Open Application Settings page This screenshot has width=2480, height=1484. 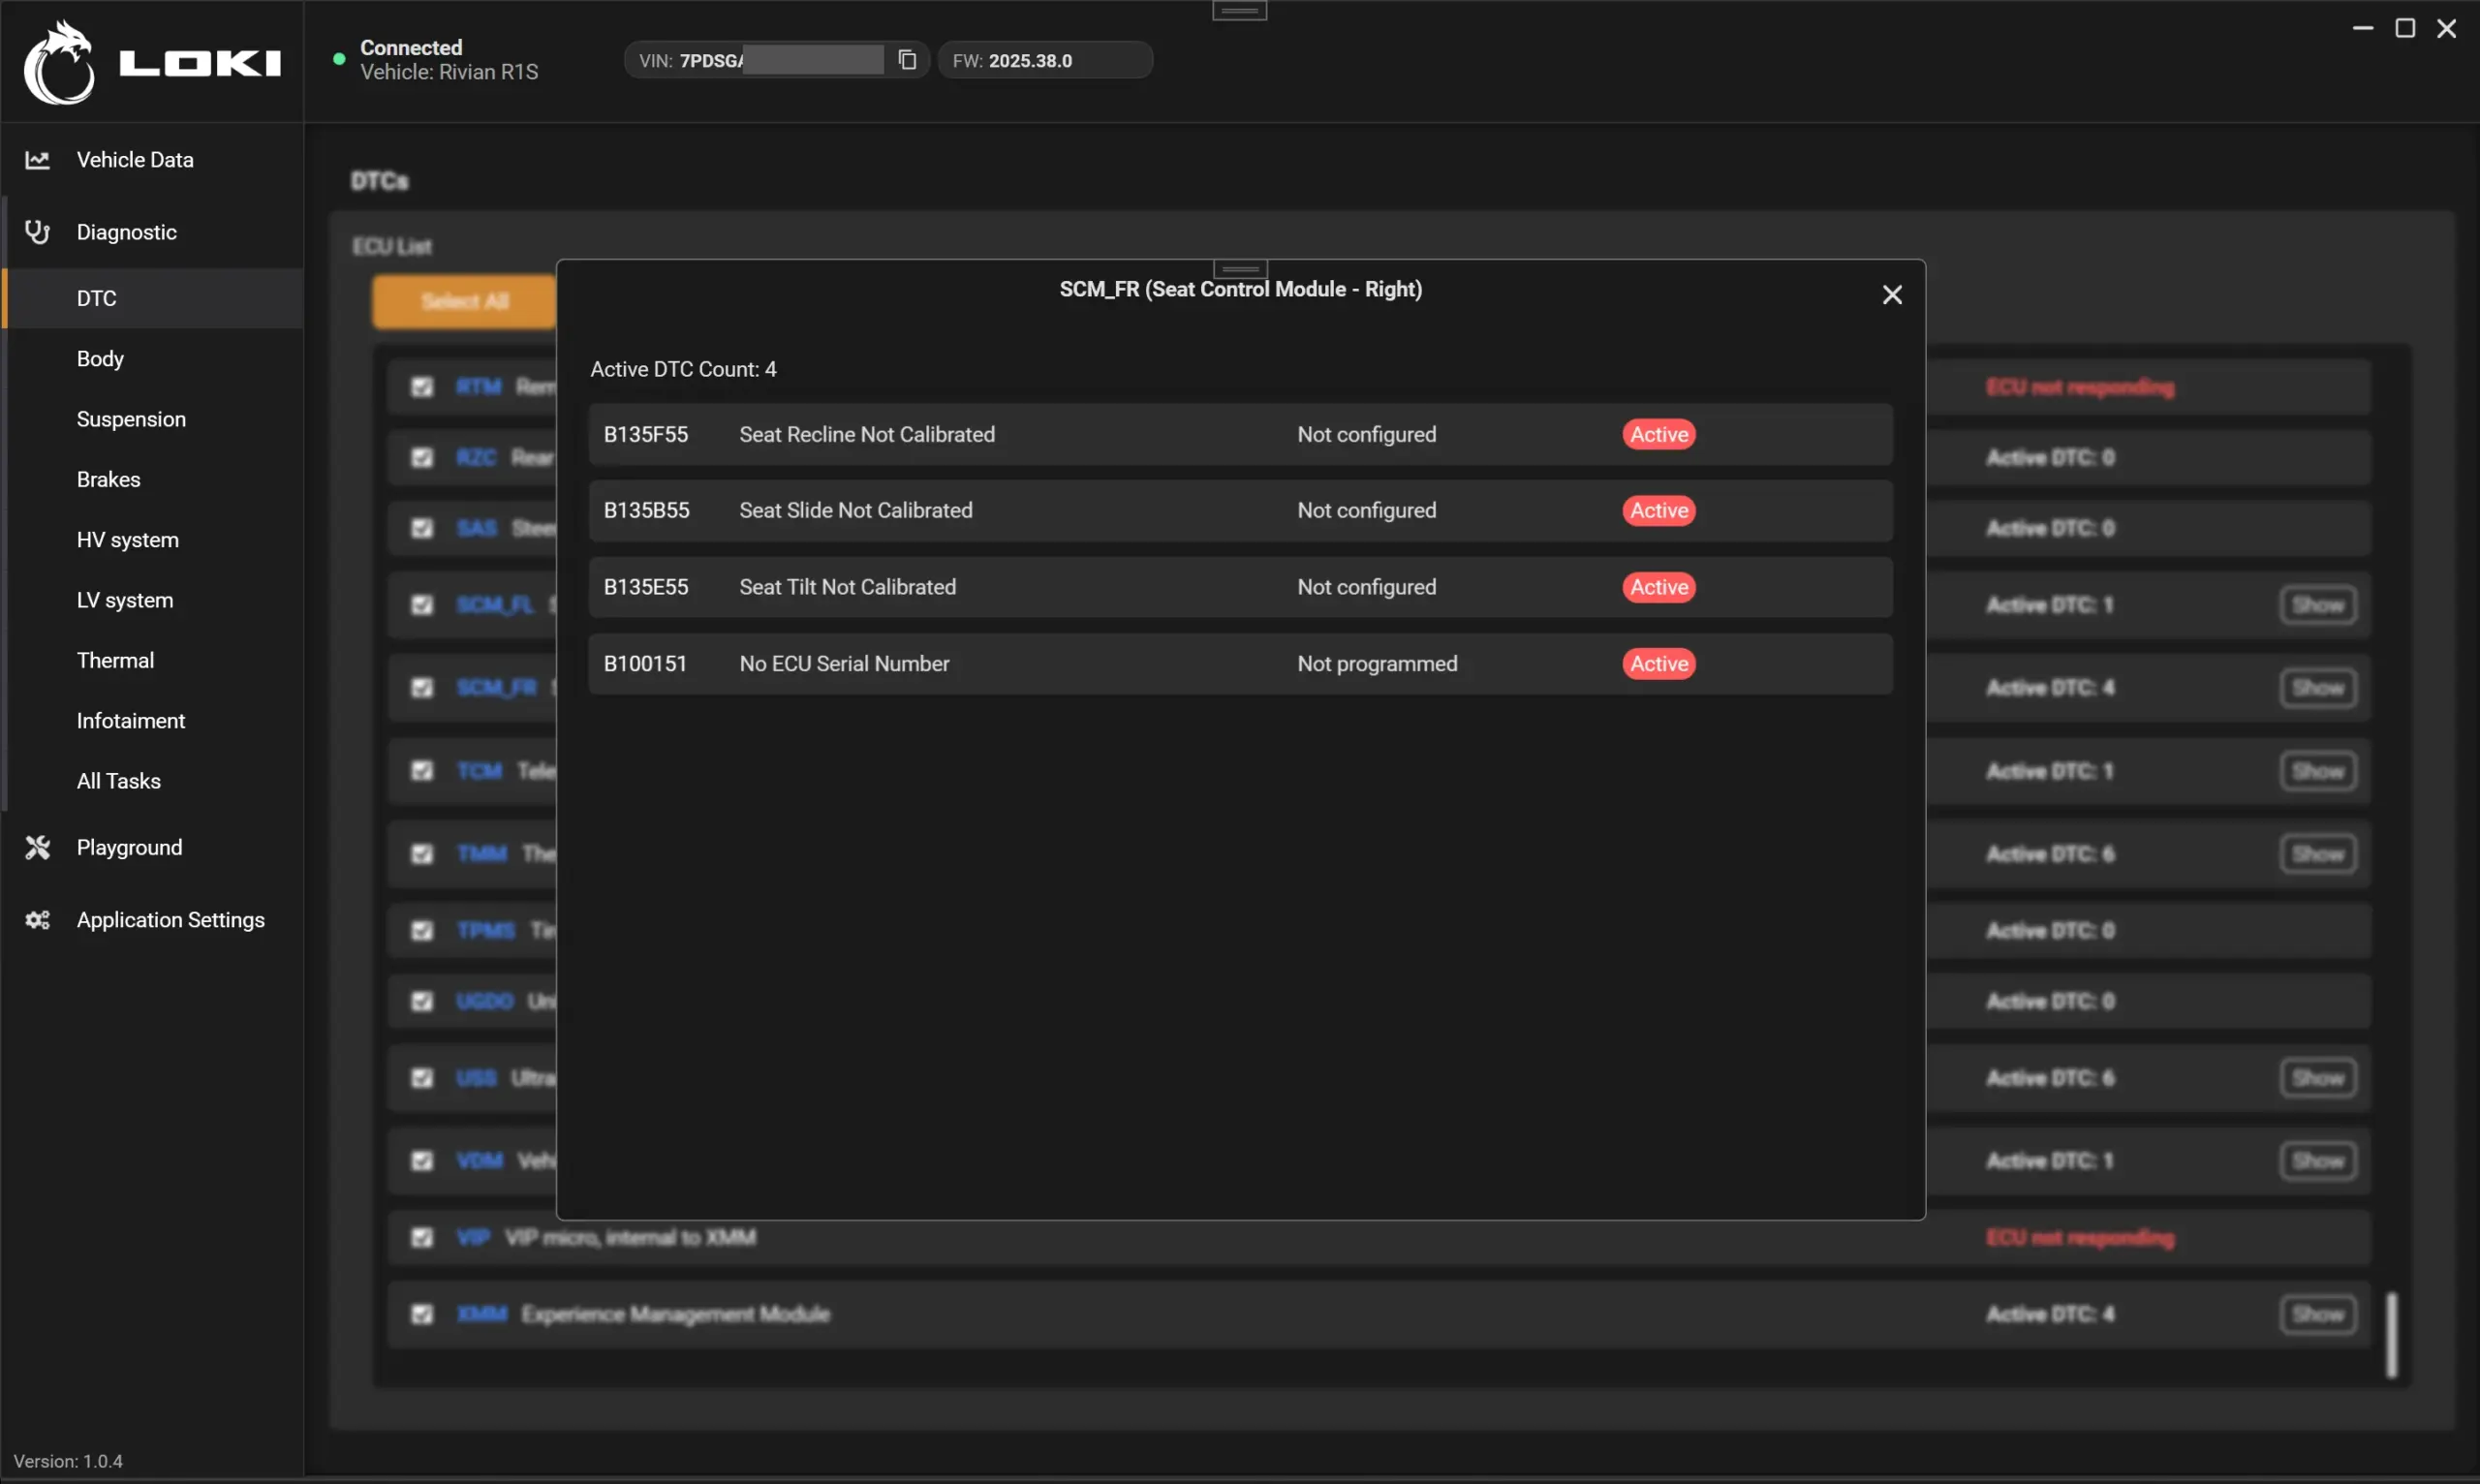154,920
